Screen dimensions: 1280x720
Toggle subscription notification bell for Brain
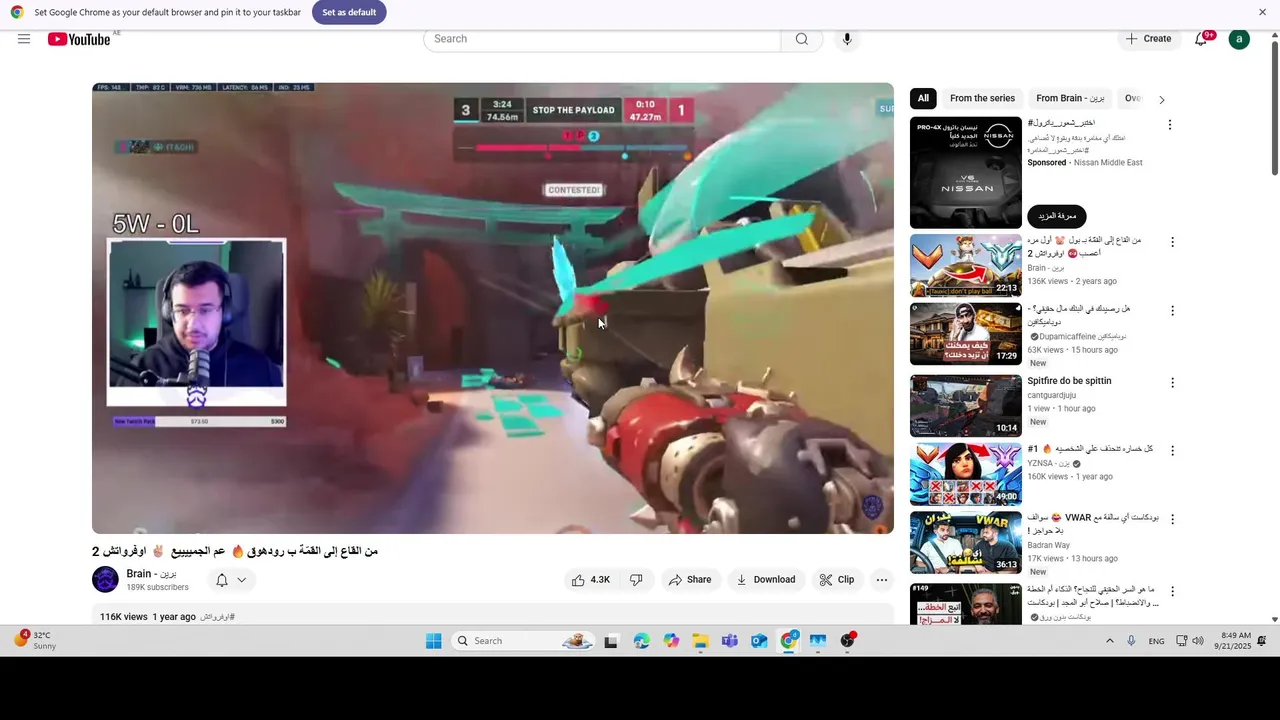(222, 580)
